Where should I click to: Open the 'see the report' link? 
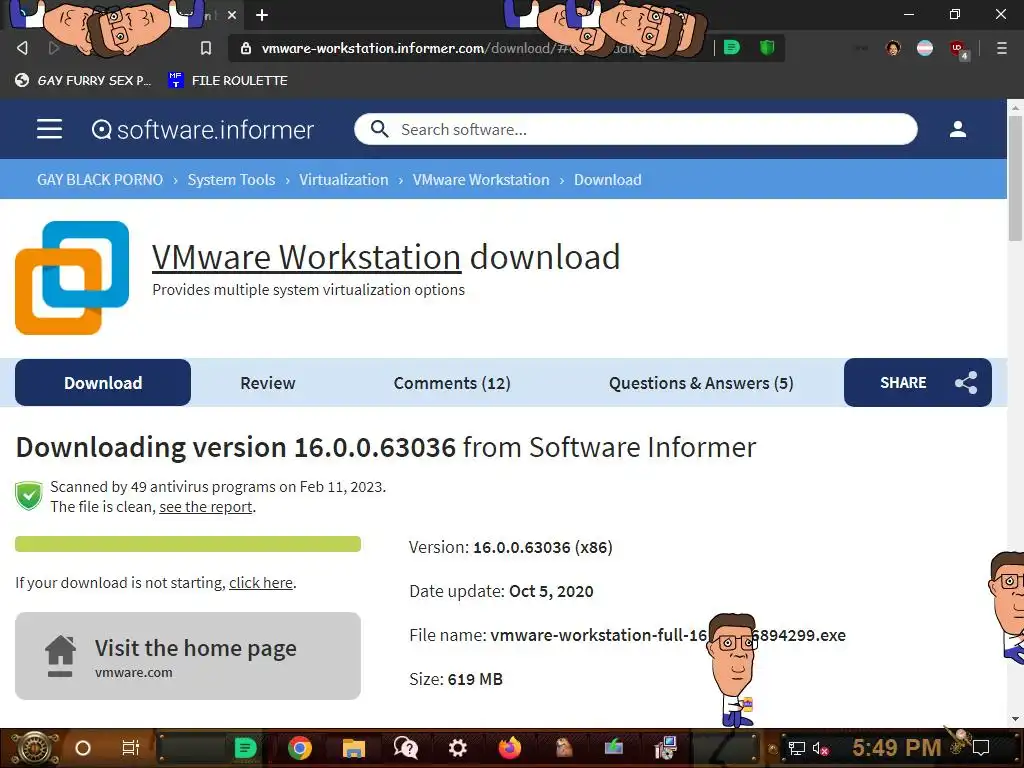206,507
